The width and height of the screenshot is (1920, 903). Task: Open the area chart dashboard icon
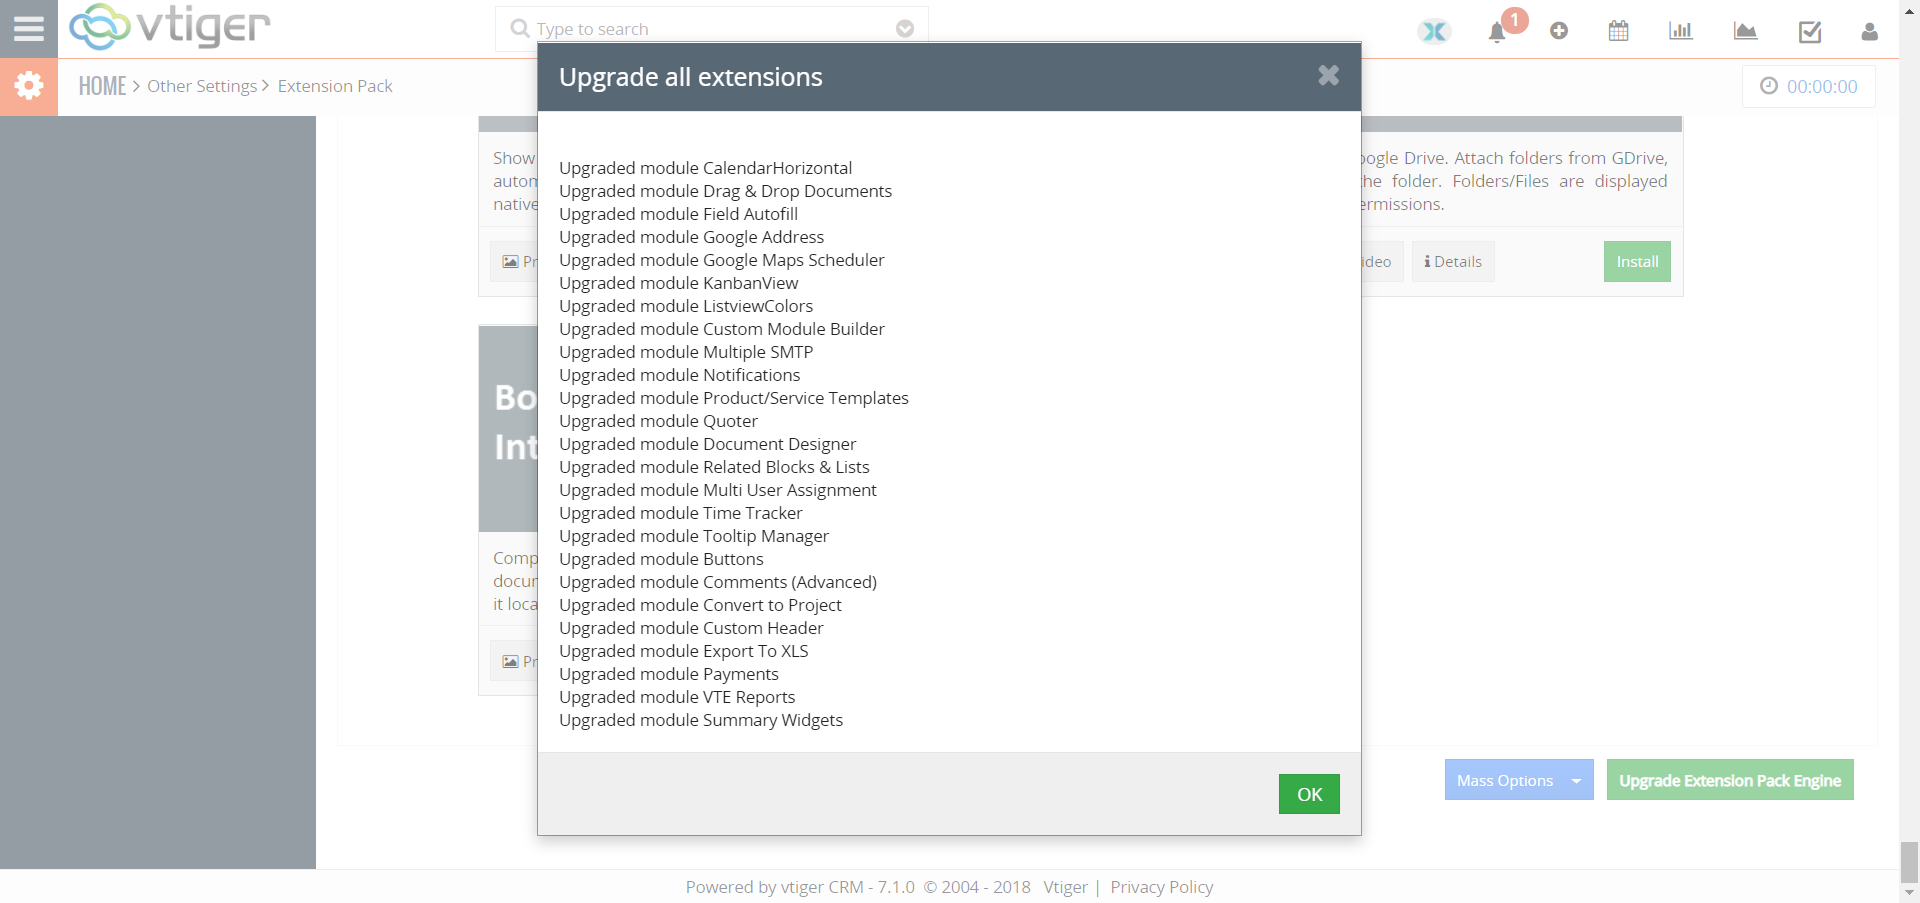[x=1745, y=31]
